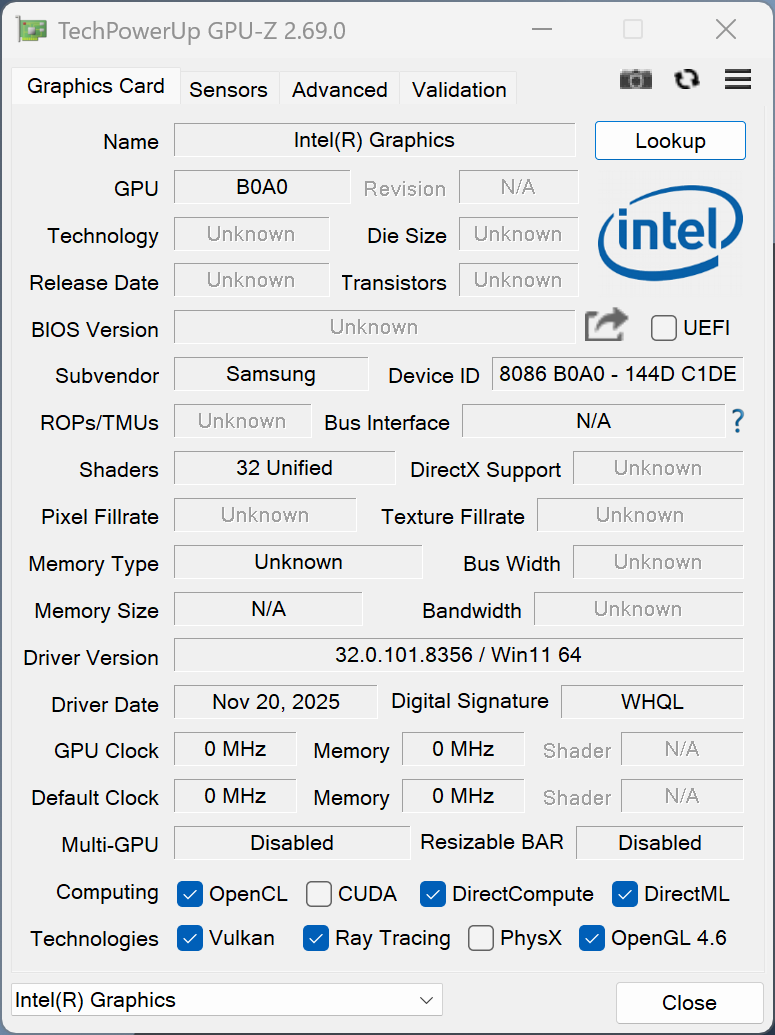Switch to the Sensors tab
This screenshot has height=1035, width=775.
coord(228,90)
